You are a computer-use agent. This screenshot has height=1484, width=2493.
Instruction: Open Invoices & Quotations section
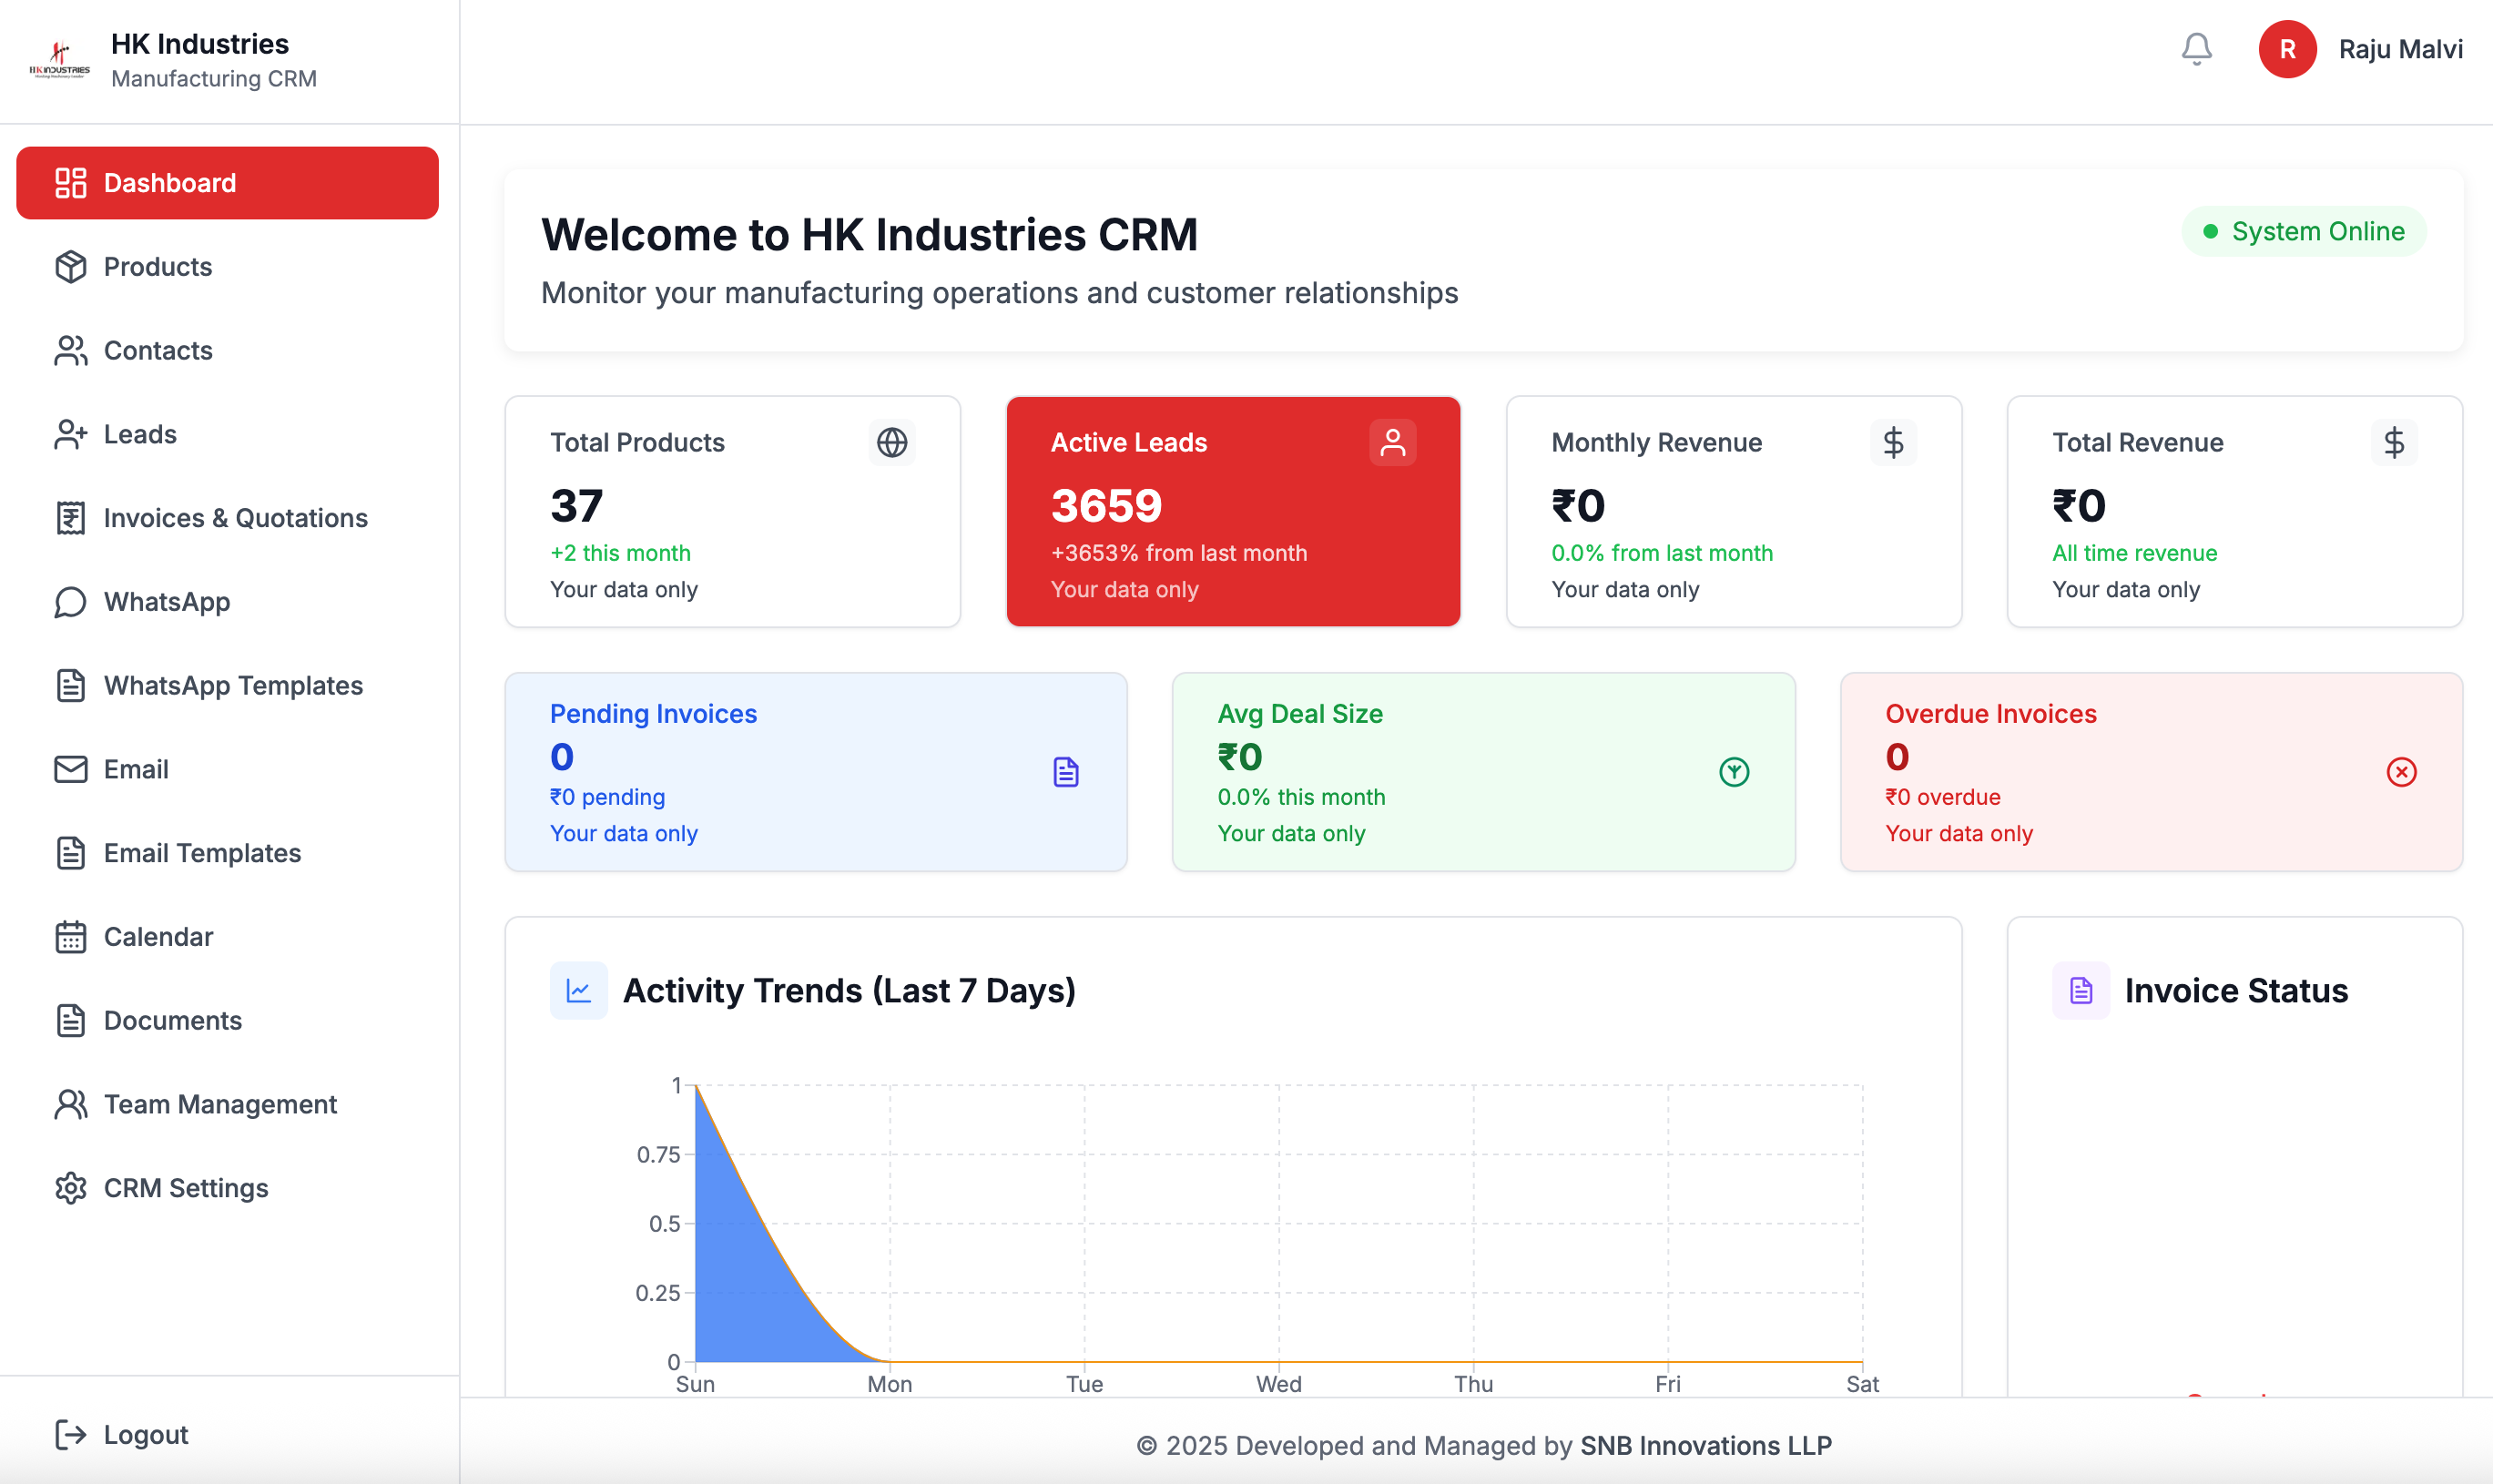227,518
